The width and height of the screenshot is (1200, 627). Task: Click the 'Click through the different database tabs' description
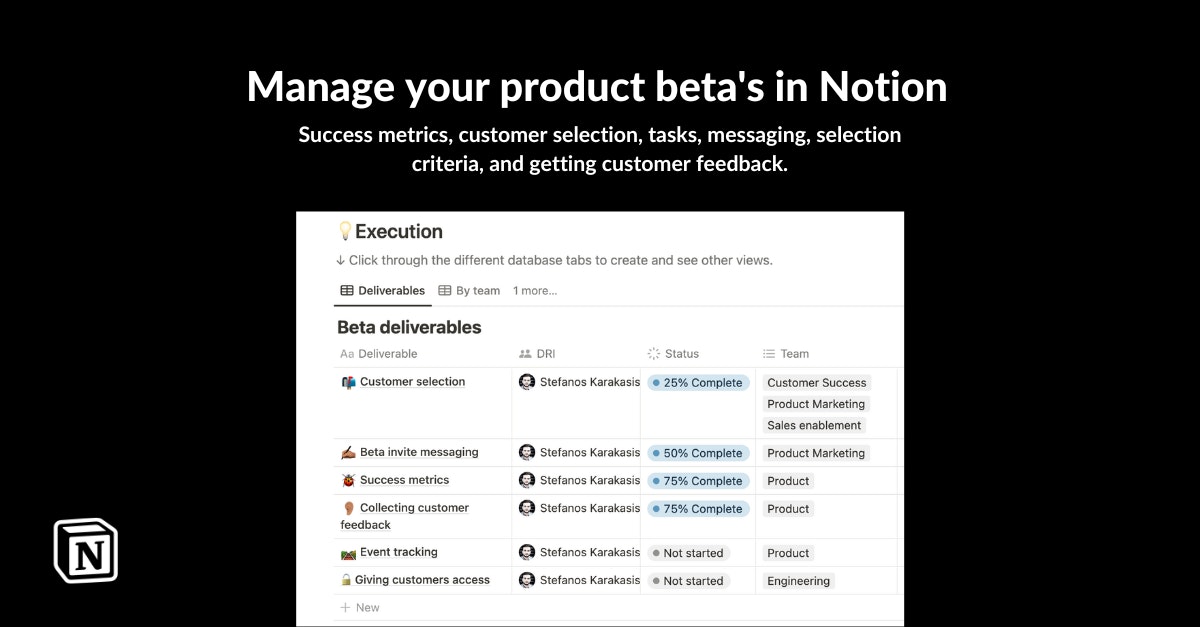click(554, 260)
